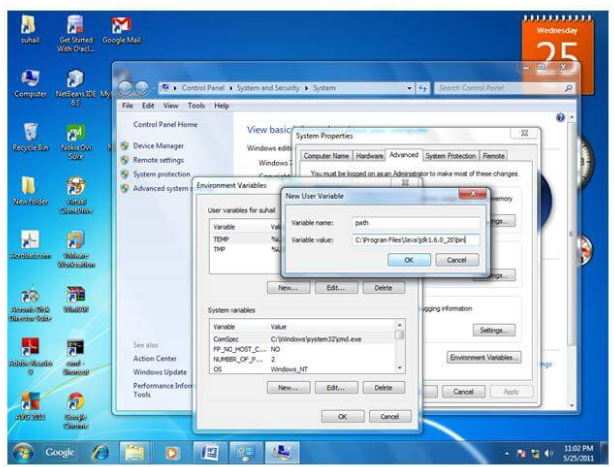Open Get Started With Oracle desktop shortcut
The image size is (614, 467).
click(76, 33)
